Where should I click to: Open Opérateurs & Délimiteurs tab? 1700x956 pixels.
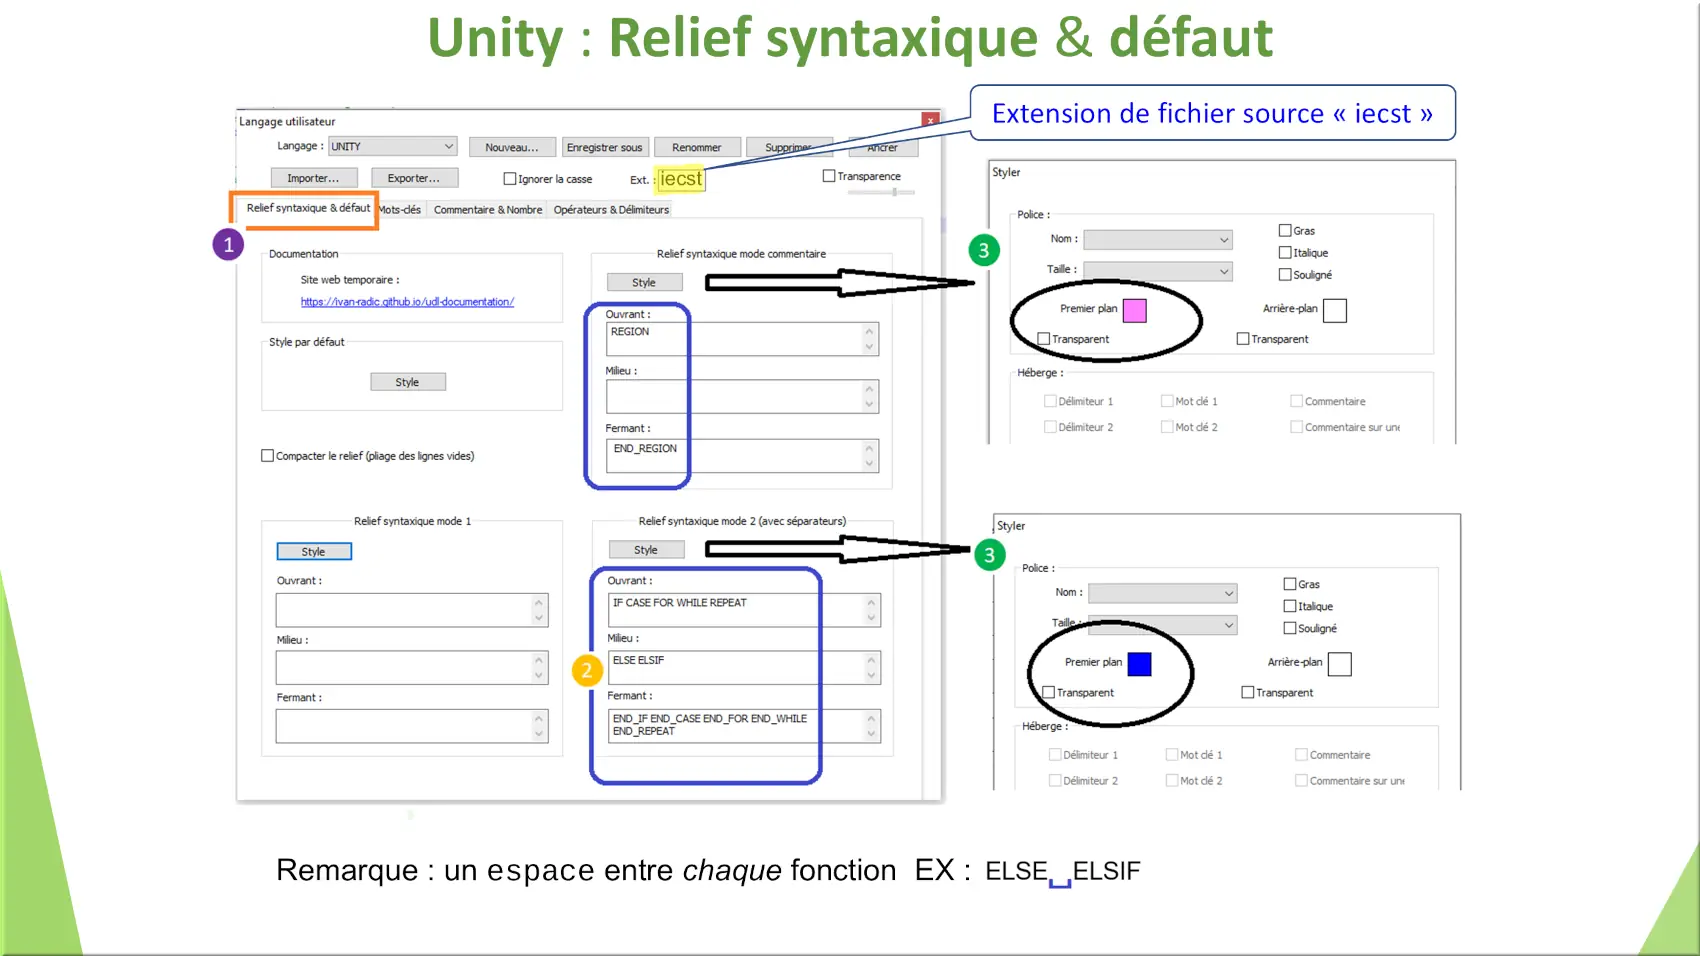coord(611,210)
